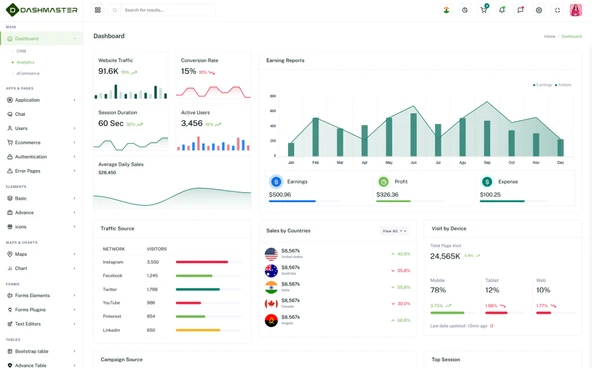The height and width of the screenshot is (368, 592).
Task: Click the teal Expense dollar icon
Action: tap(487, 182)
